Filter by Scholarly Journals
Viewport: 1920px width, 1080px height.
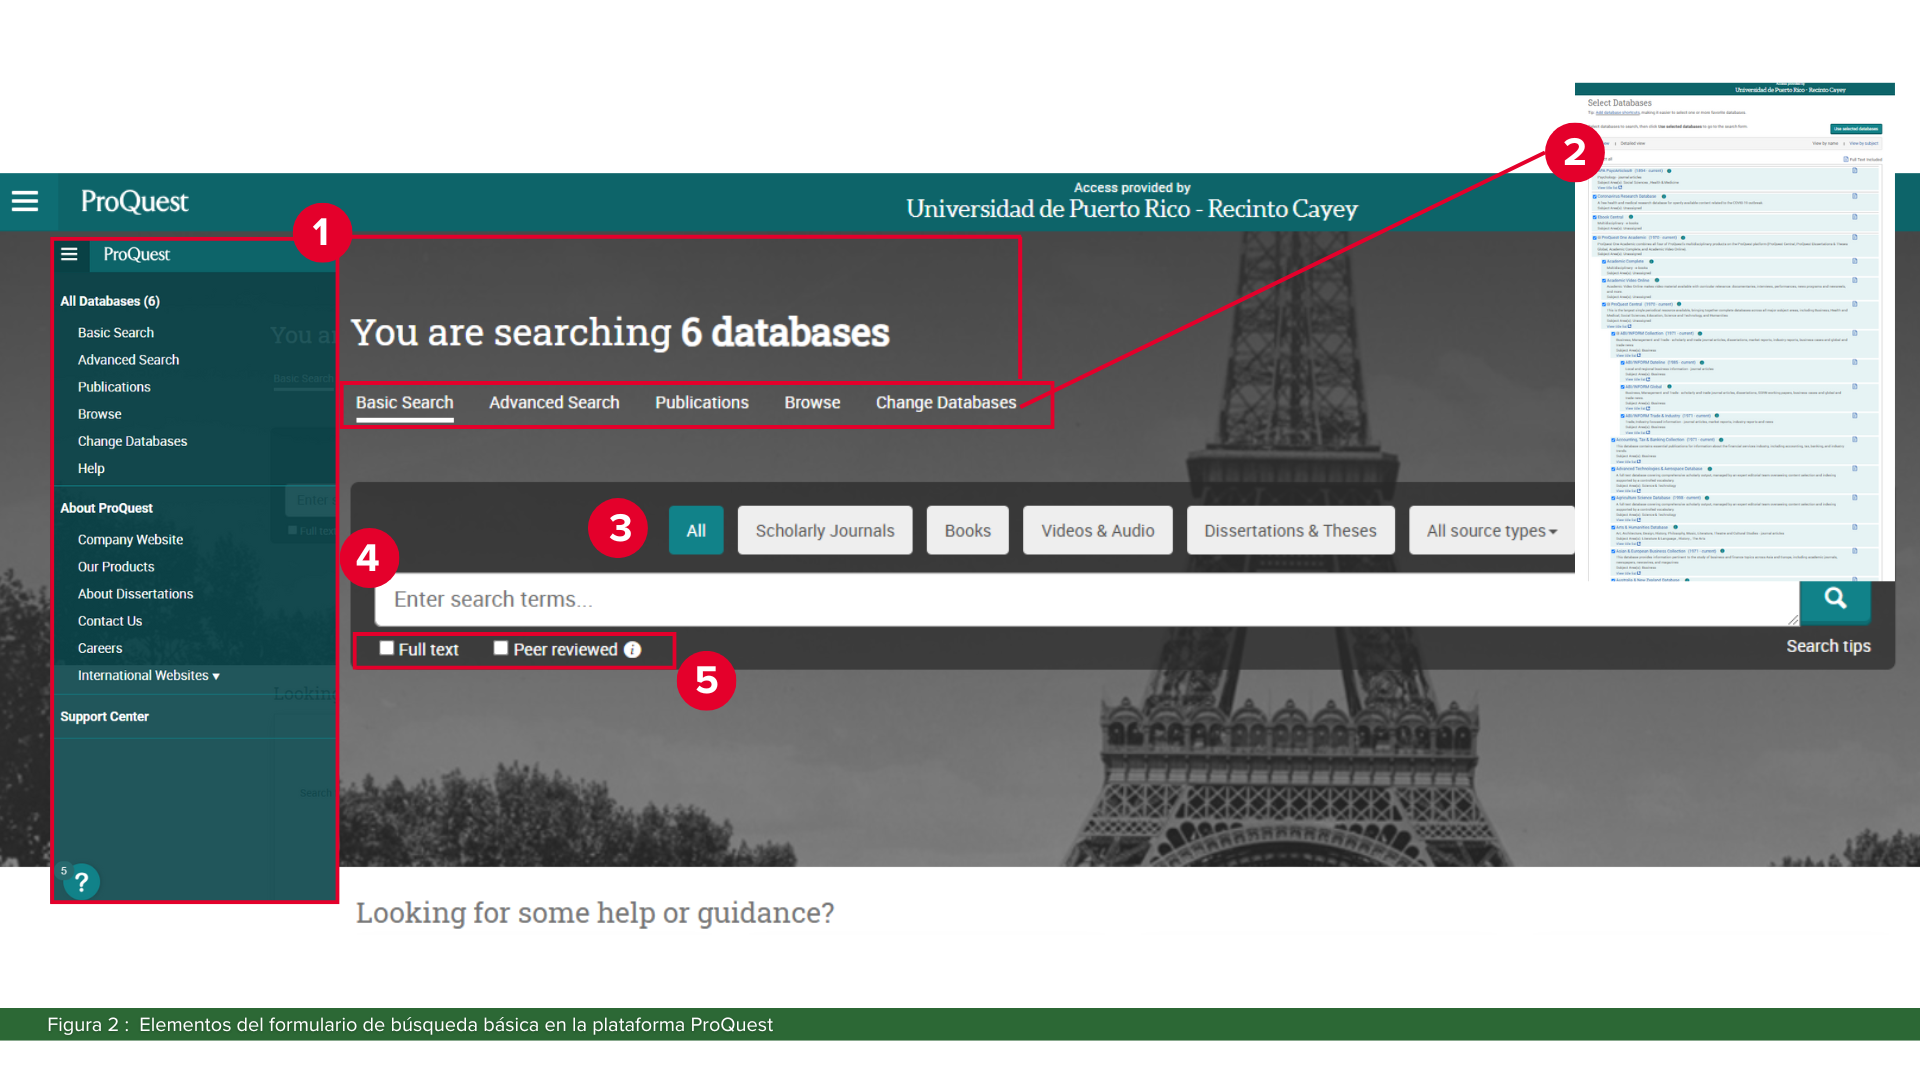pos(825,531)
